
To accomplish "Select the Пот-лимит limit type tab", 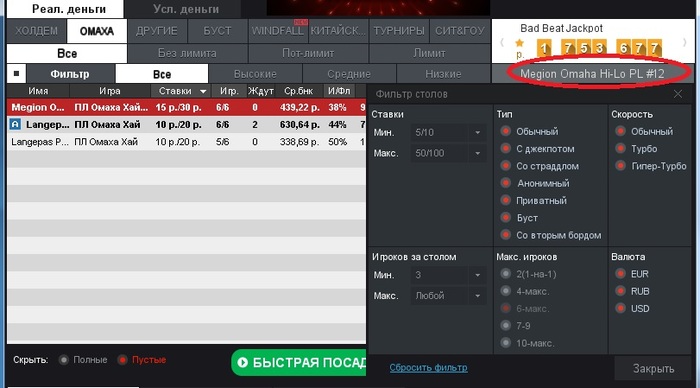I will [308, 54].
